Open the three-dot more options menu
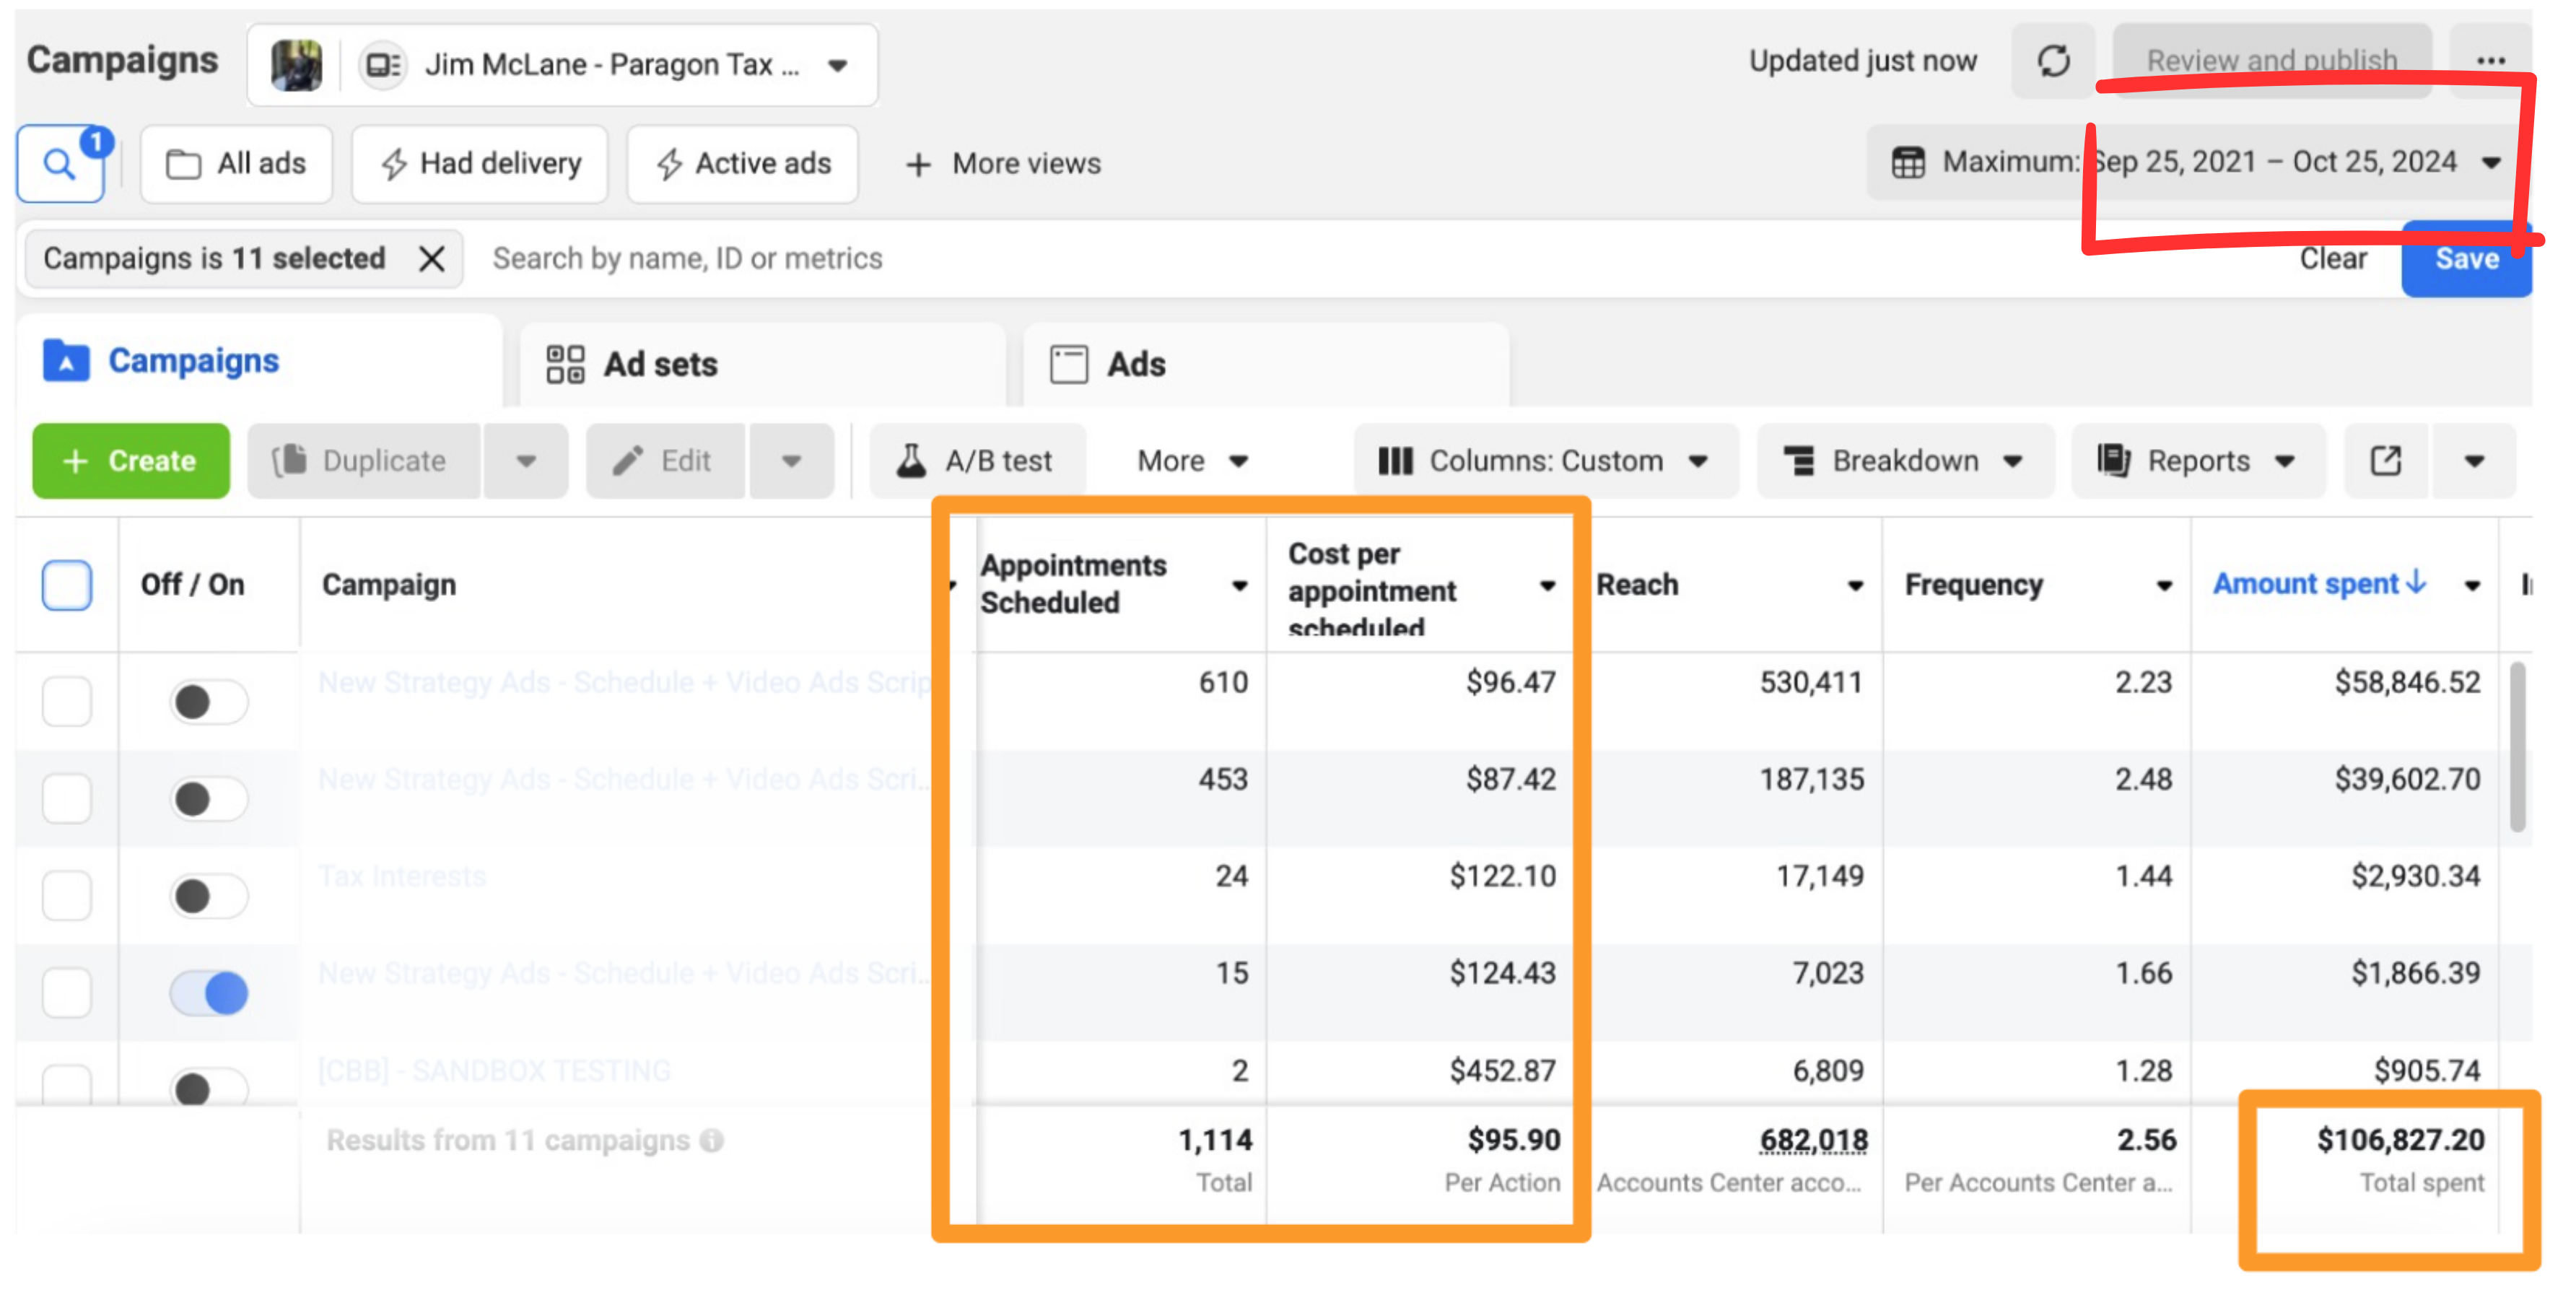 [2490, 61]
